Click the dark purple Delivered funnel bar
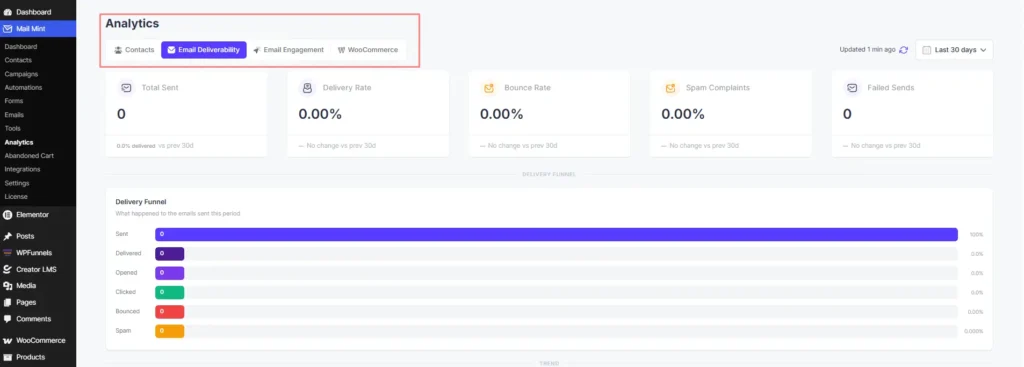 coord(170,253)
